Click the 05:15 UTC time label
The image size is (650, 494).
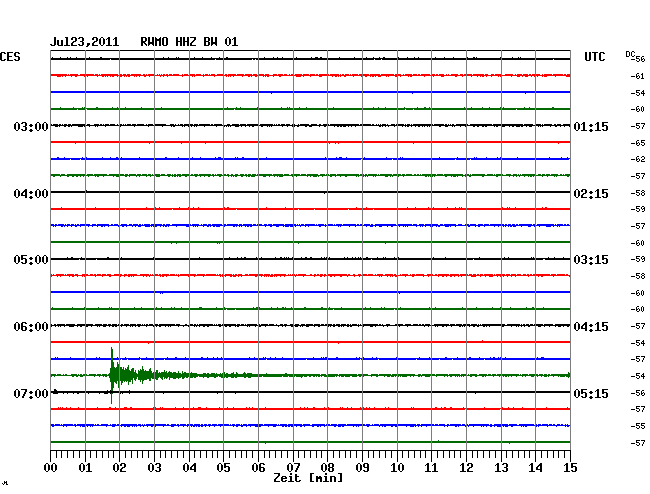pyautogui.click(x=591, y=393)
